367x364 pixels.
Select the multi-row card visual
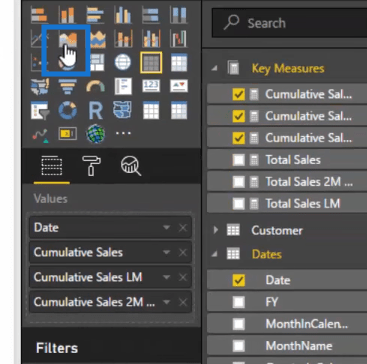pyautogui.click(x=123, y=86)
